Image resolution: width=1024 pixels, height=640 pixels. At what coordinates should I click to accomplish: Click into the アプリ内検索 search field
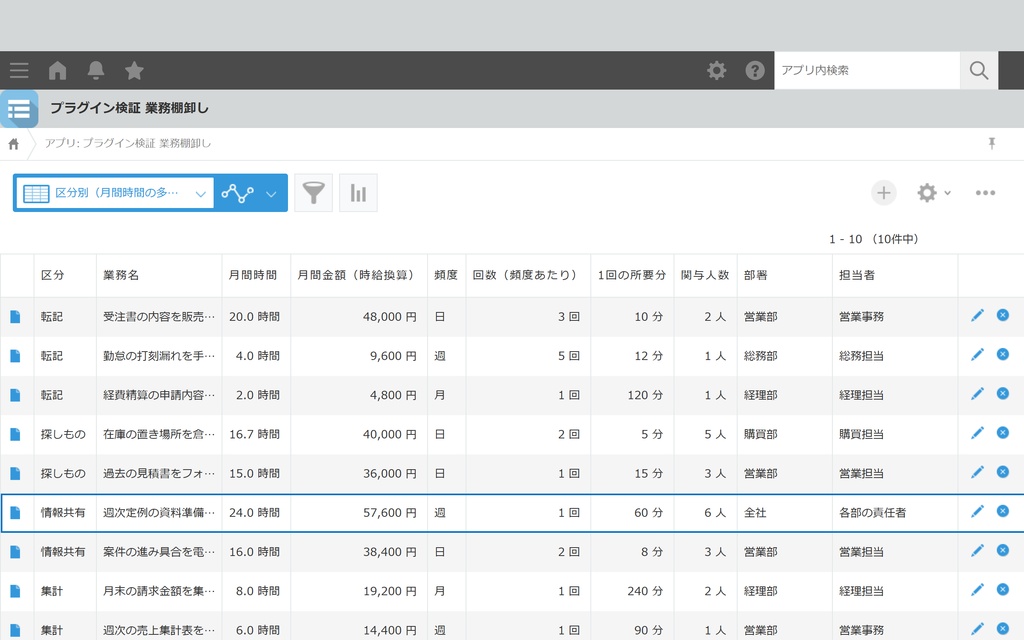click(x=867, y=71)
